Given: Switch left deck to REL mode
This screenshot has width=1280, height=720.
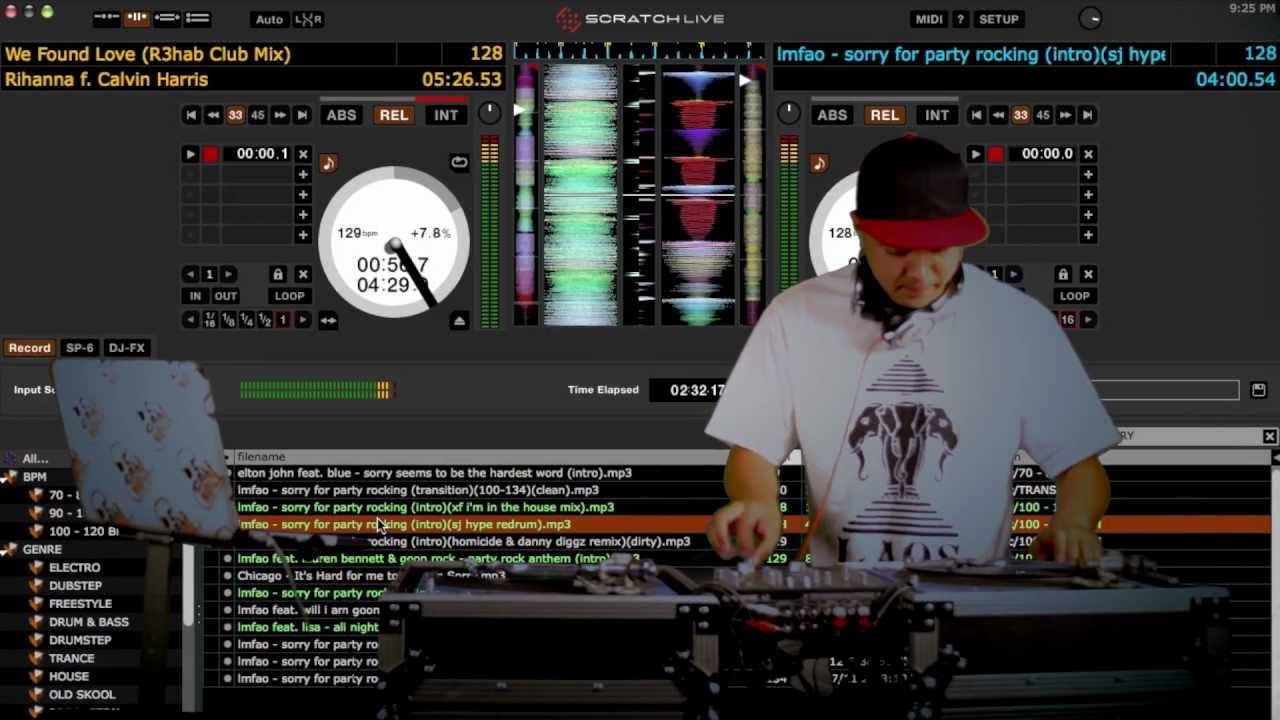Looking at the screenshot, I should click(394, 115).
